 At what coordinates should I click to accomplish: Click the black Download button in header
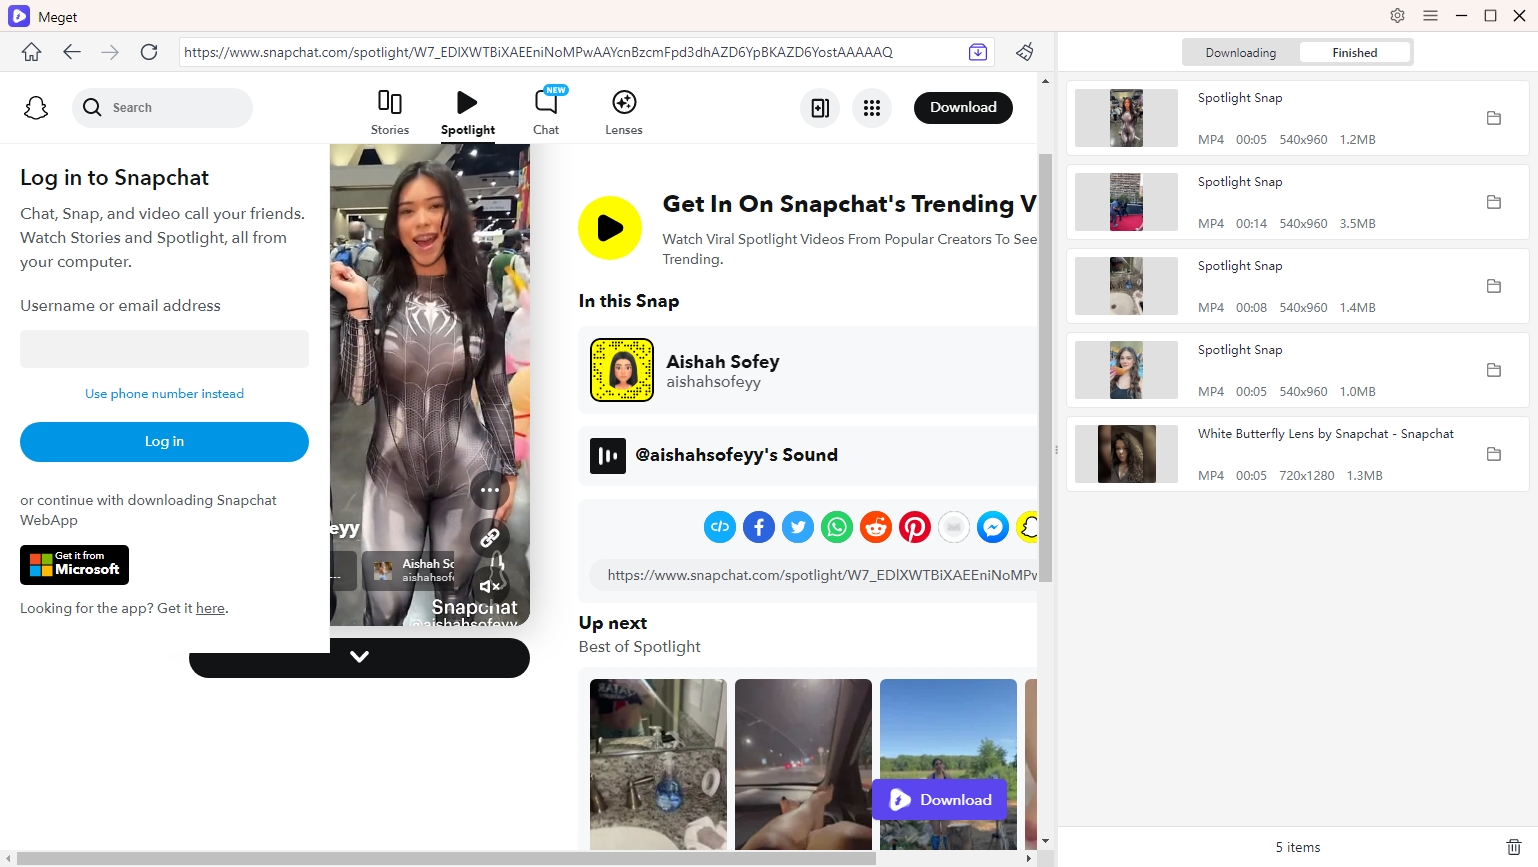(x=963, y=108)
